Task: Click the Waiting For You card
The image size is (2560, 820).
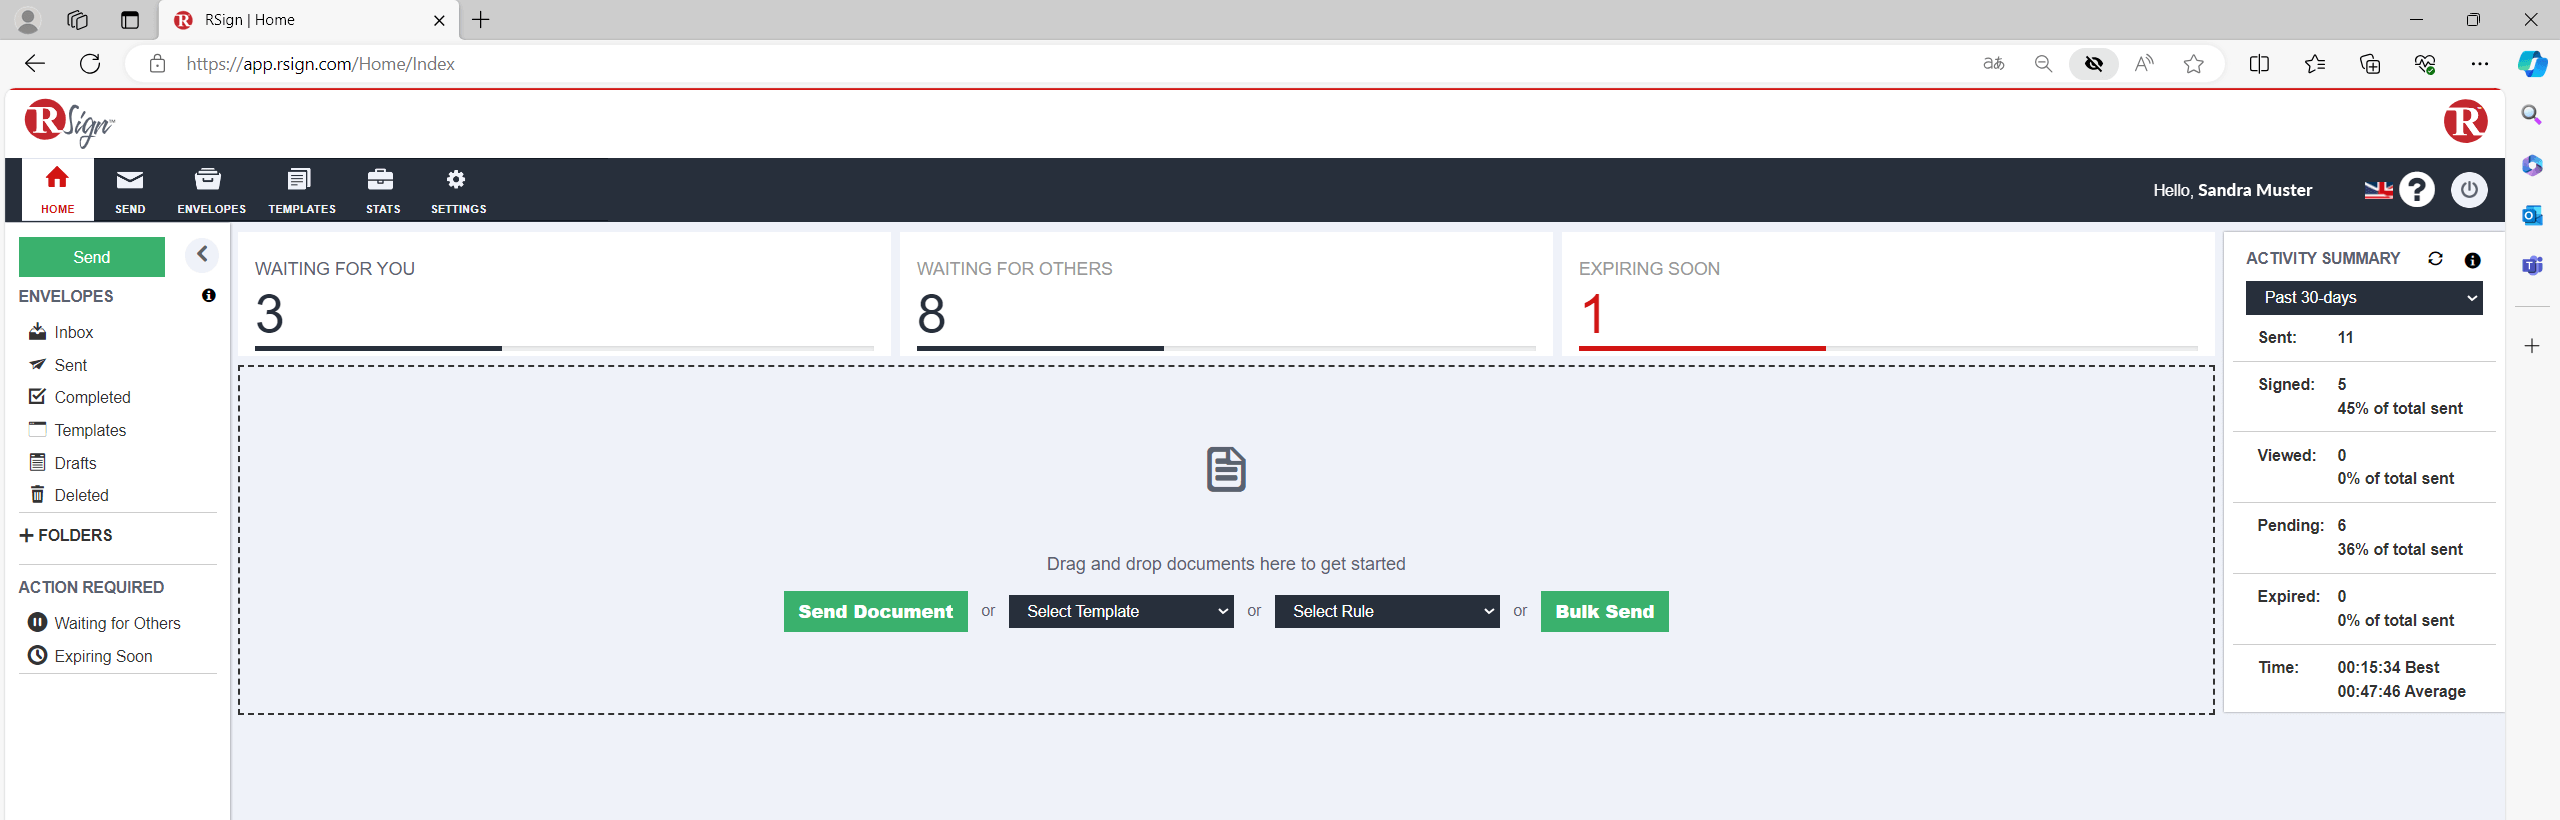Action: coord(564,294)
